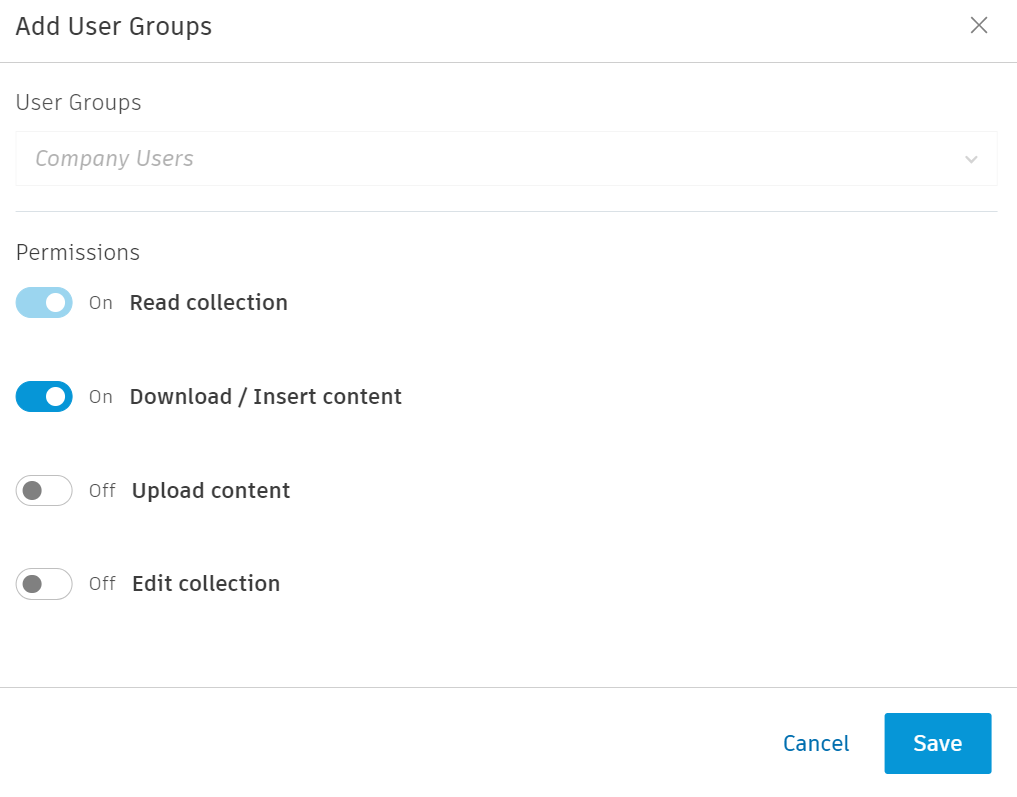Click the Permissions section heading
1017x797 pixels.
point(78,253)
